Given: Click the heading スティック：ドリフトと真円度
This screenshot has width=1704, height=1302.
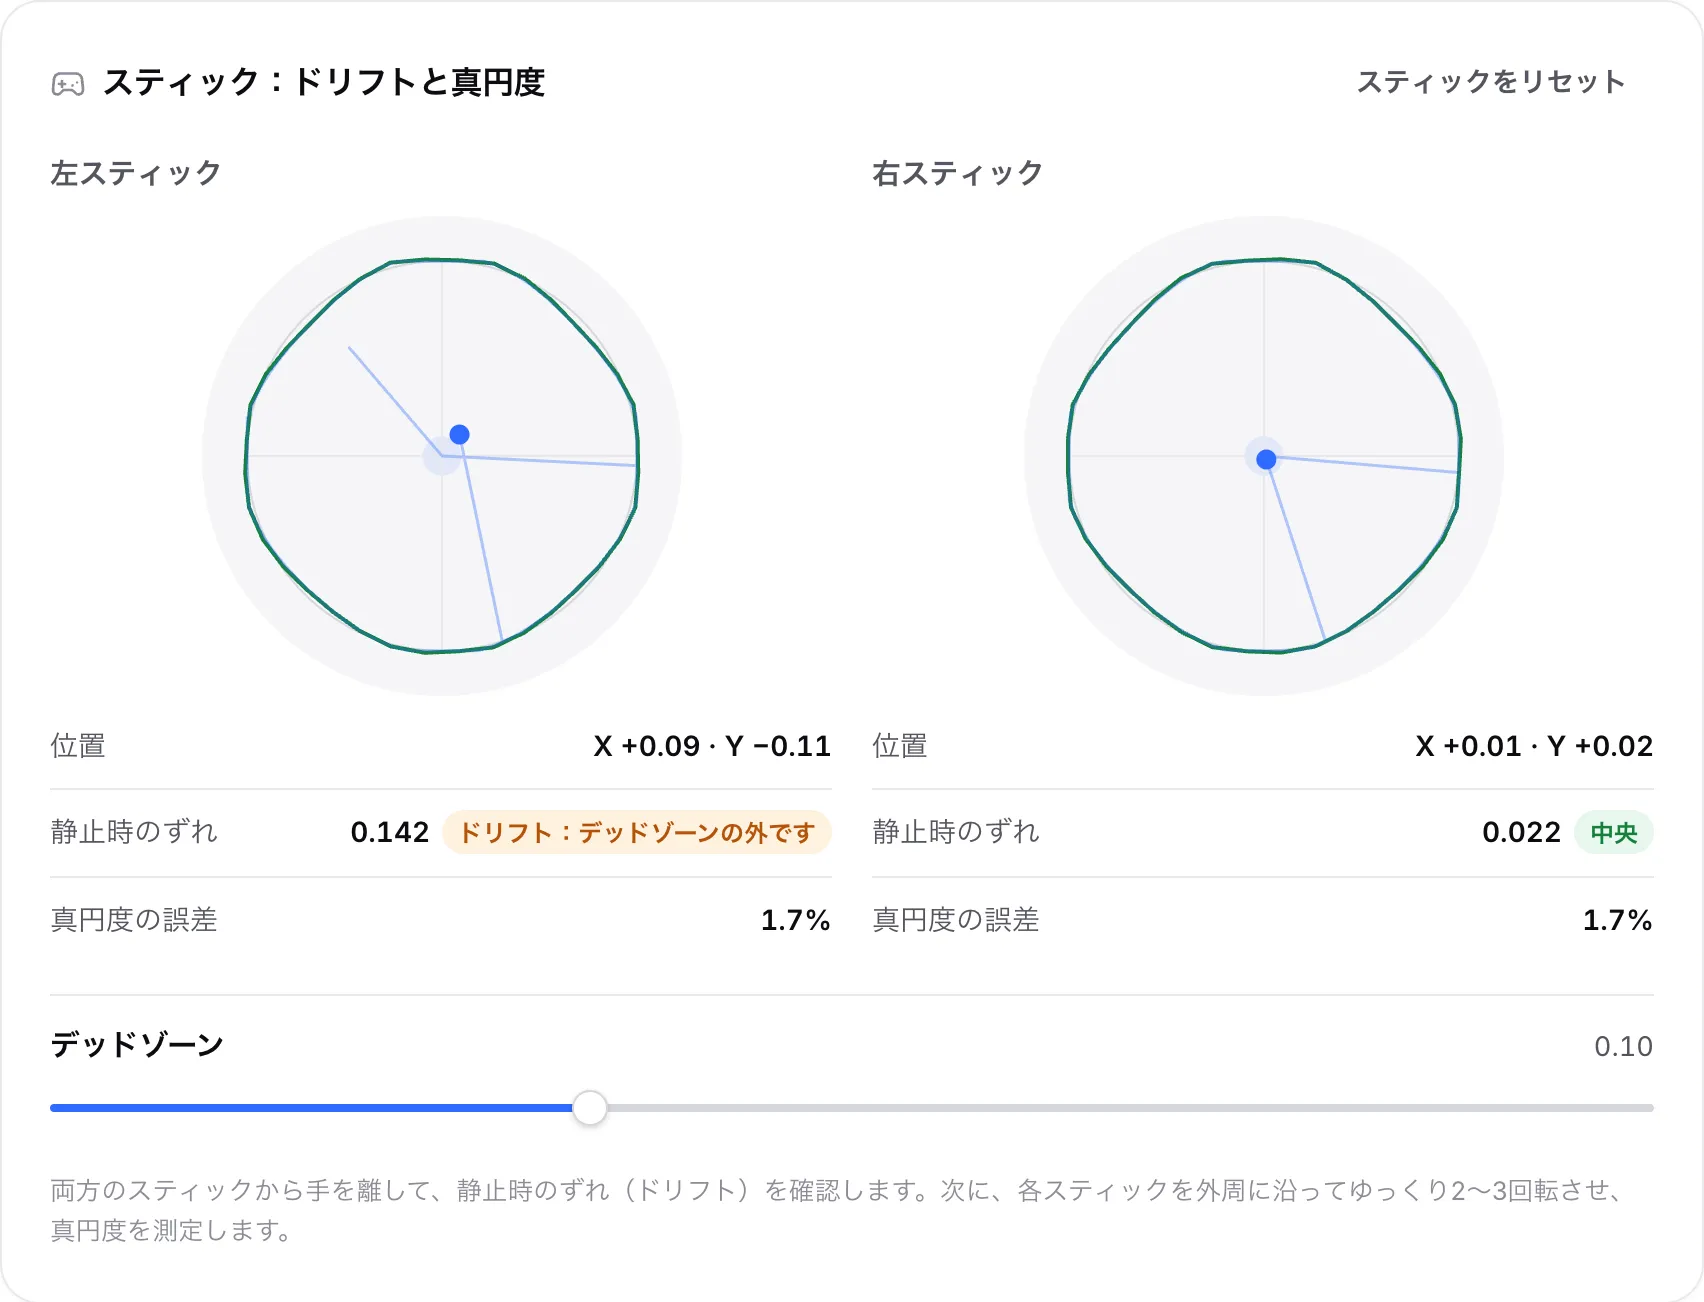Looking at the screenshot, I should 324,82.
